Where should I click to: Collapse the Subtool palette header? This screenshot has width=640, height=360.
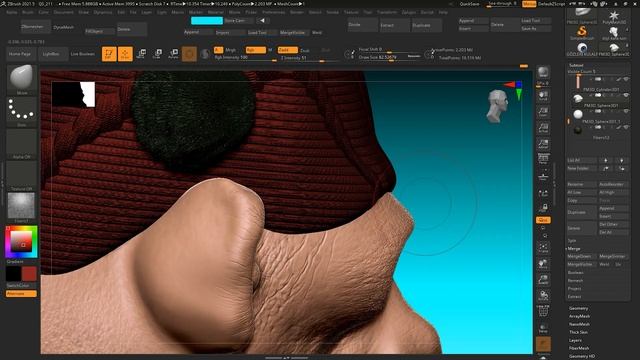(576, 65)
